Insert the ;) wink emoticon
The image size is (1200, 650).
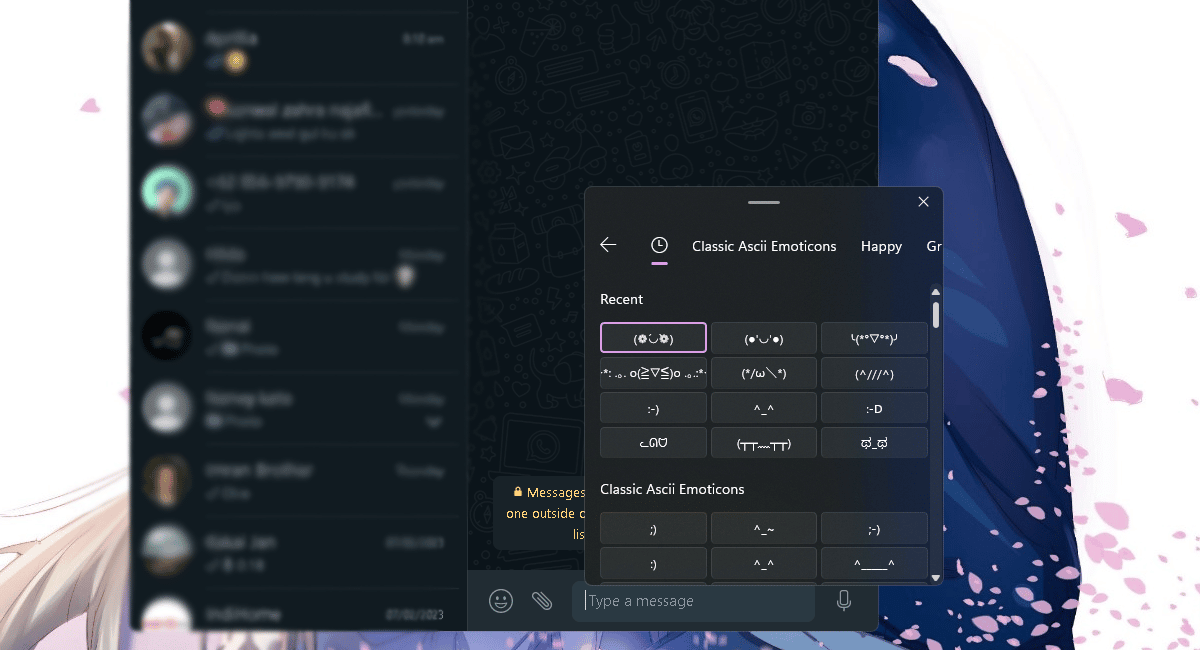[x=654, y=528]
